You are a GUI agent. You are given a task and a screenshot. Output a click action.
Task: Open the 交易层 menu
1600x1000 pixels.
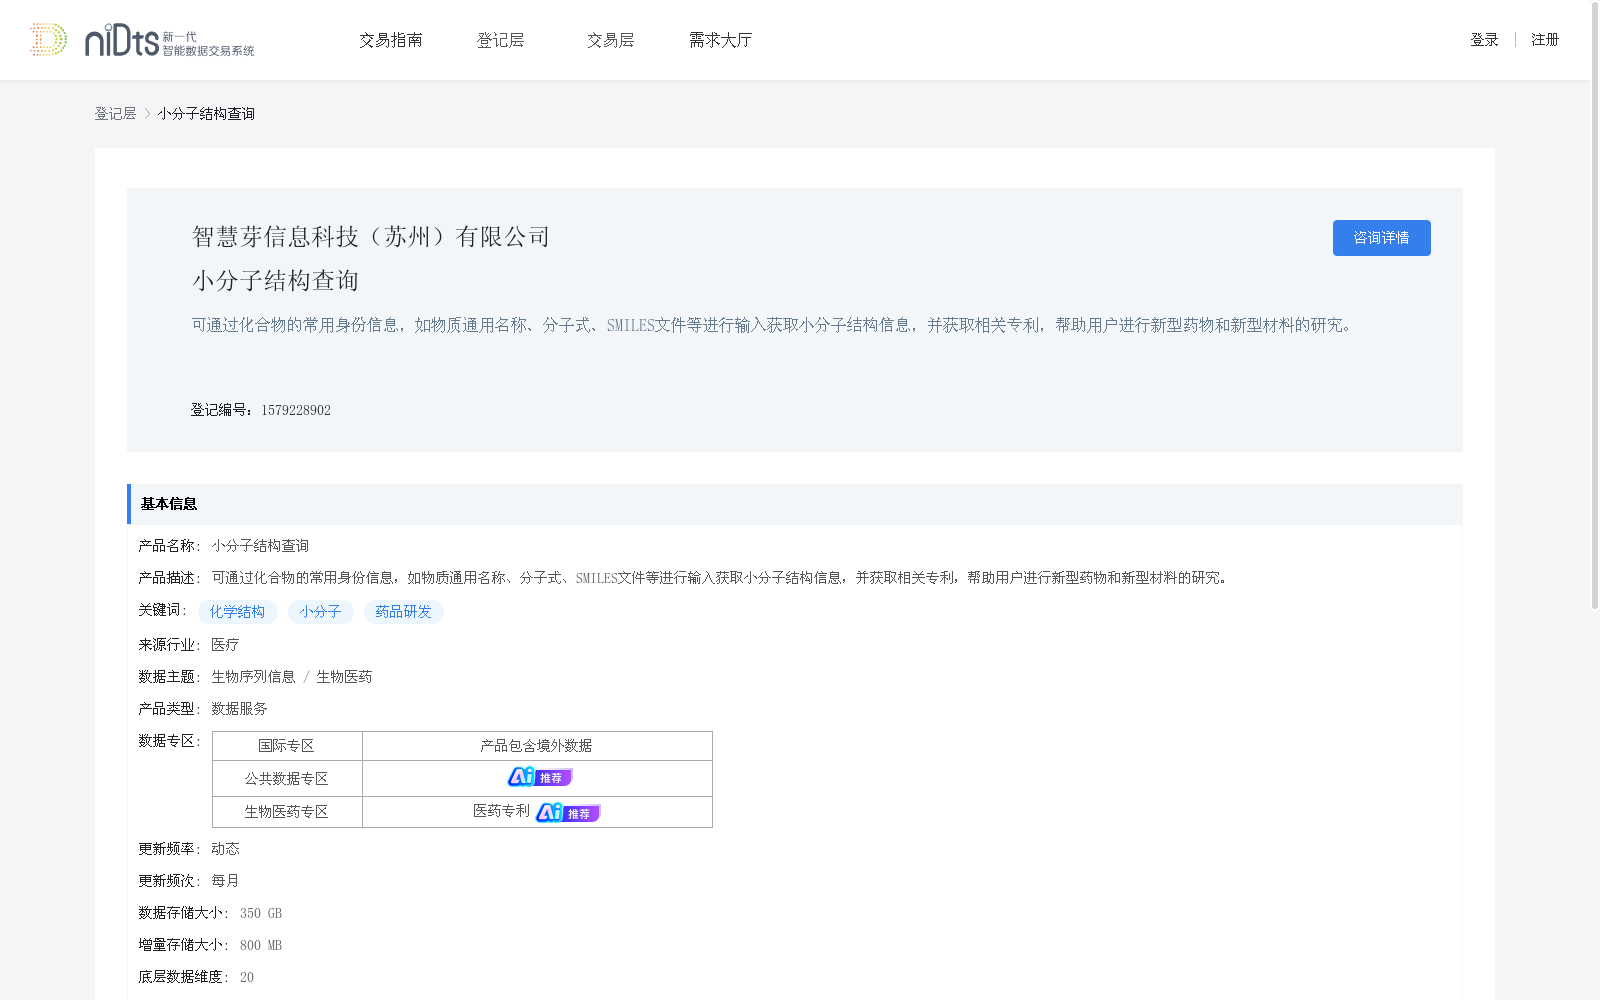[611, 40]
